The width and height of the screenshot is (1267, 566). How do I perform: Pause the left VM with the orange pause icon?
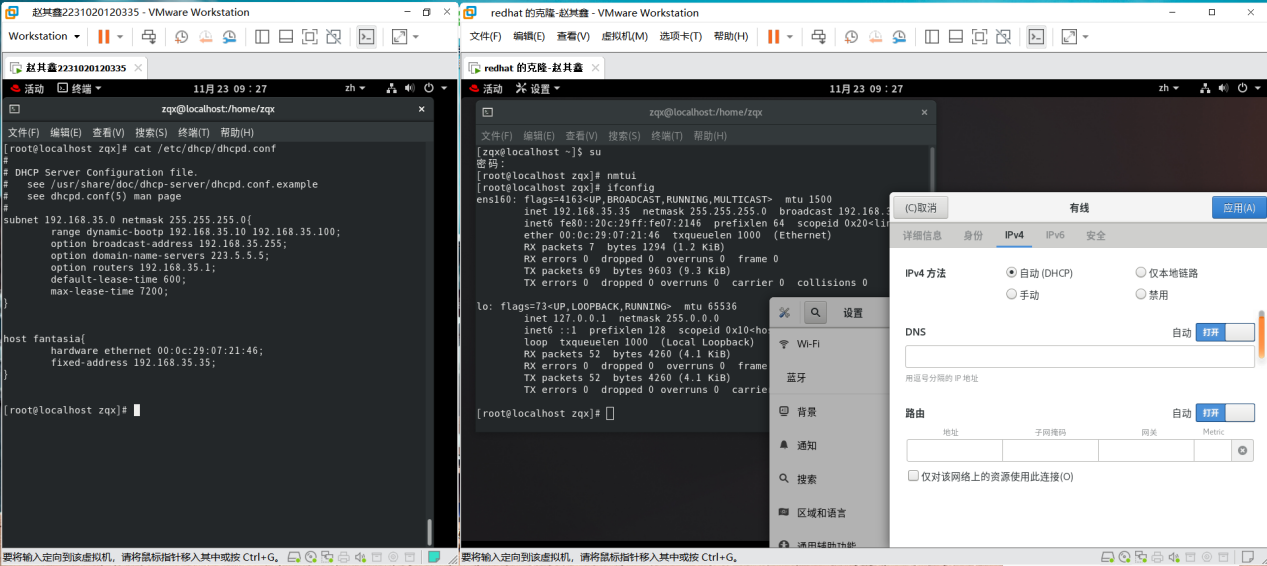(104, 36)
